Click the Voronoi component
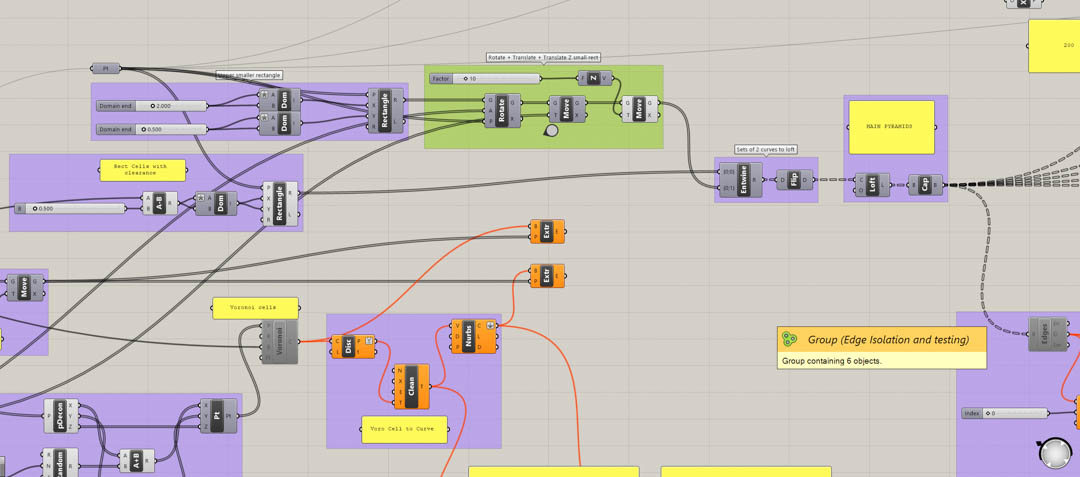The image size is (1080, 477). (x=280, y=341)
